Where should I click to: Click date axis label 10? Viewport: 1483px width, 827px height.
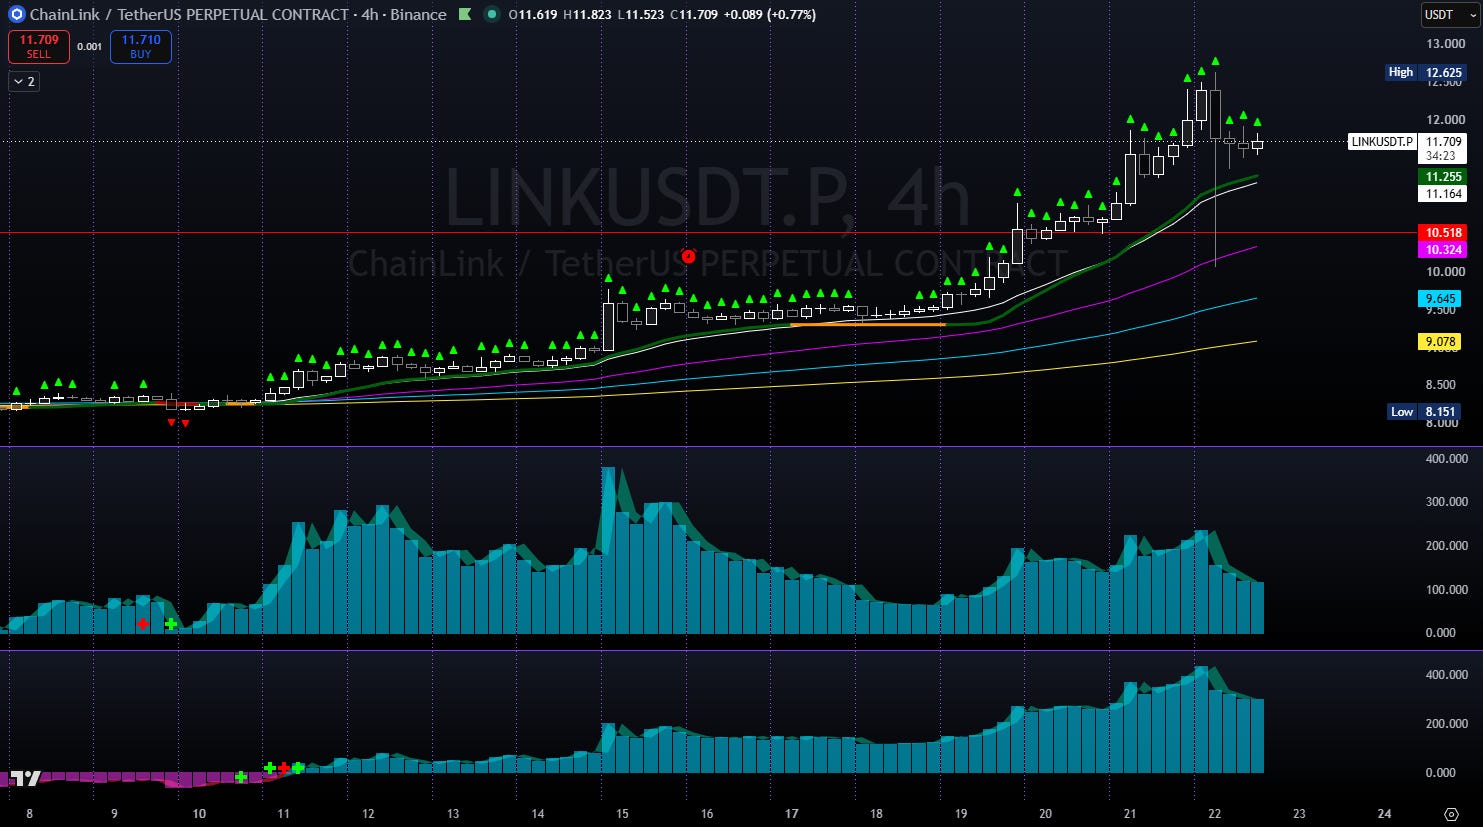199,814
